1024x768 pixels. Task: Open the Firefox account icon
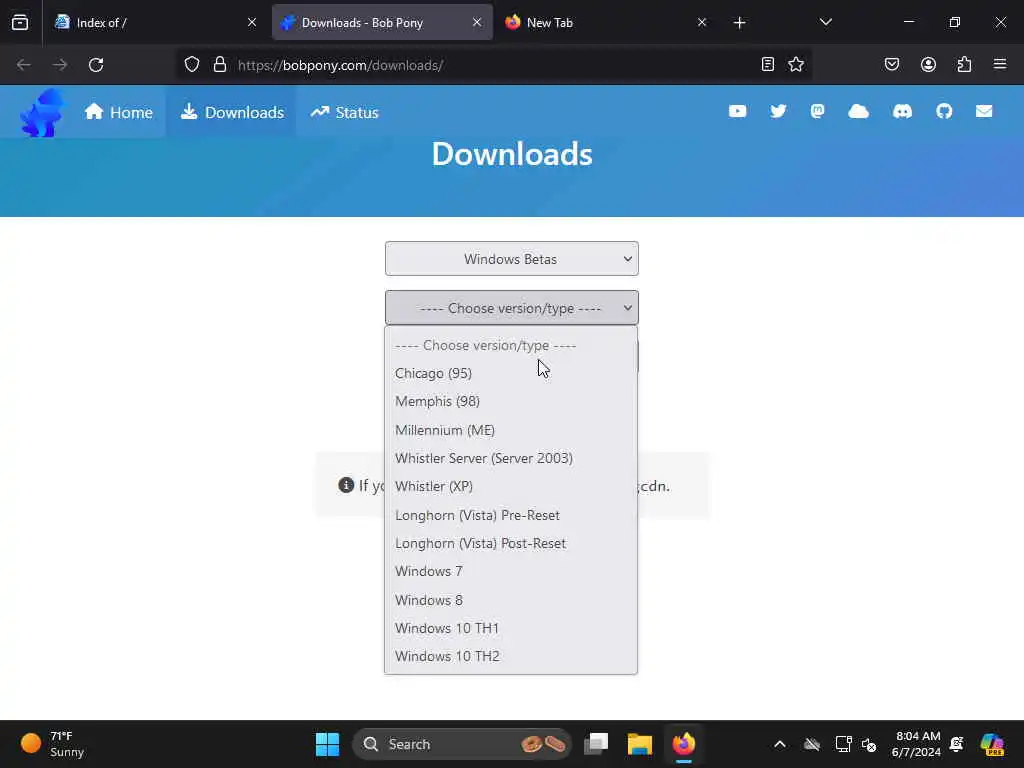[x=928, y=65]
